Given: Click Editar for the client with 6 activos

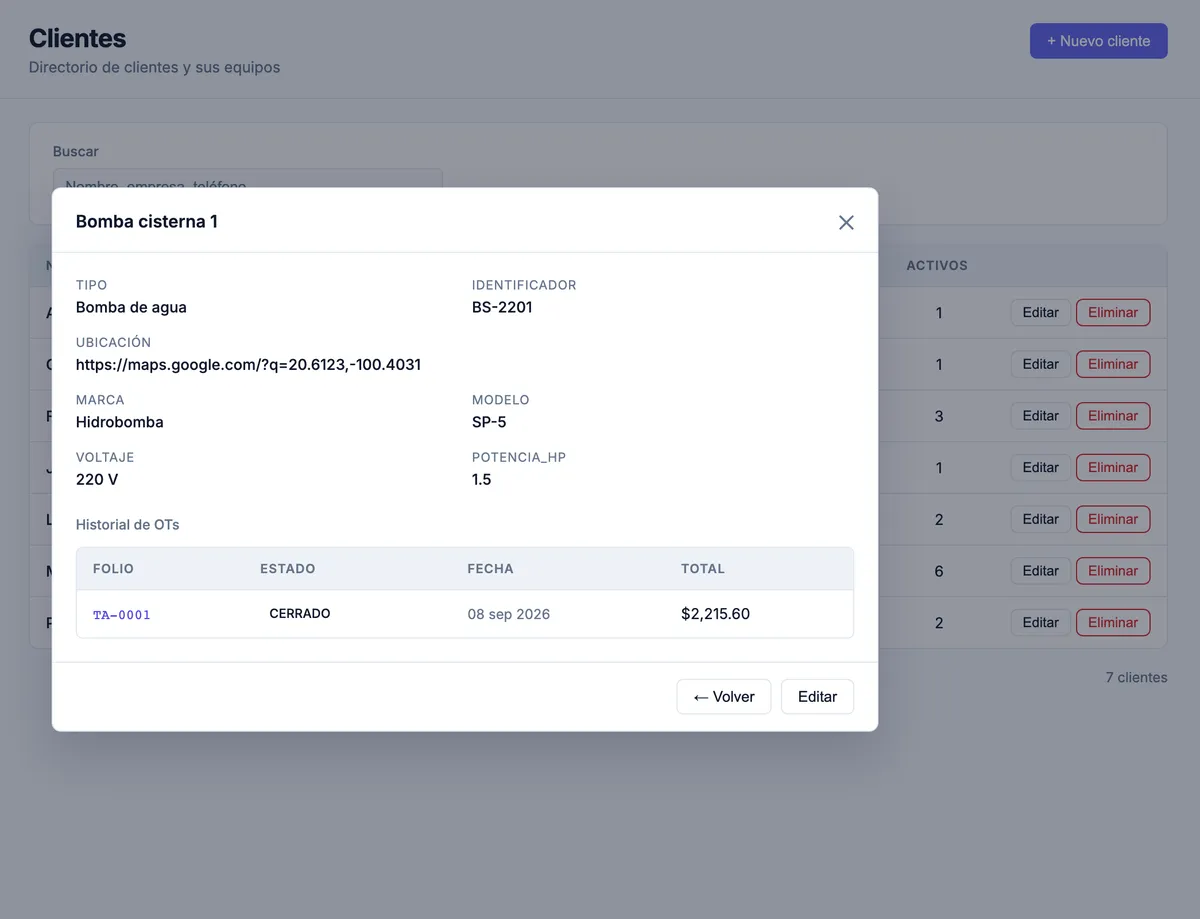Looking at the screenshot, I should pos(1040,571).
